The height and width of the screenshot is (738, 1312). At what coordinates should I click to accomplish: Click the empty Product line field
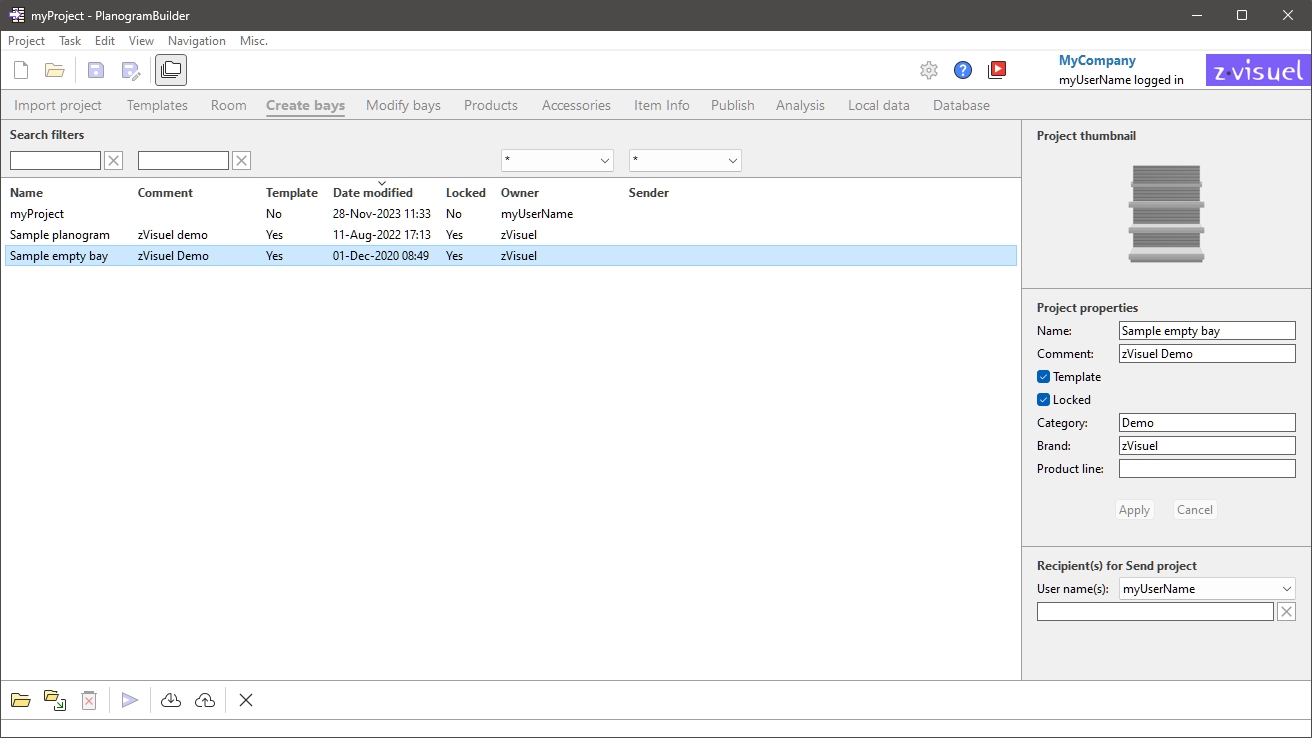1207,469
